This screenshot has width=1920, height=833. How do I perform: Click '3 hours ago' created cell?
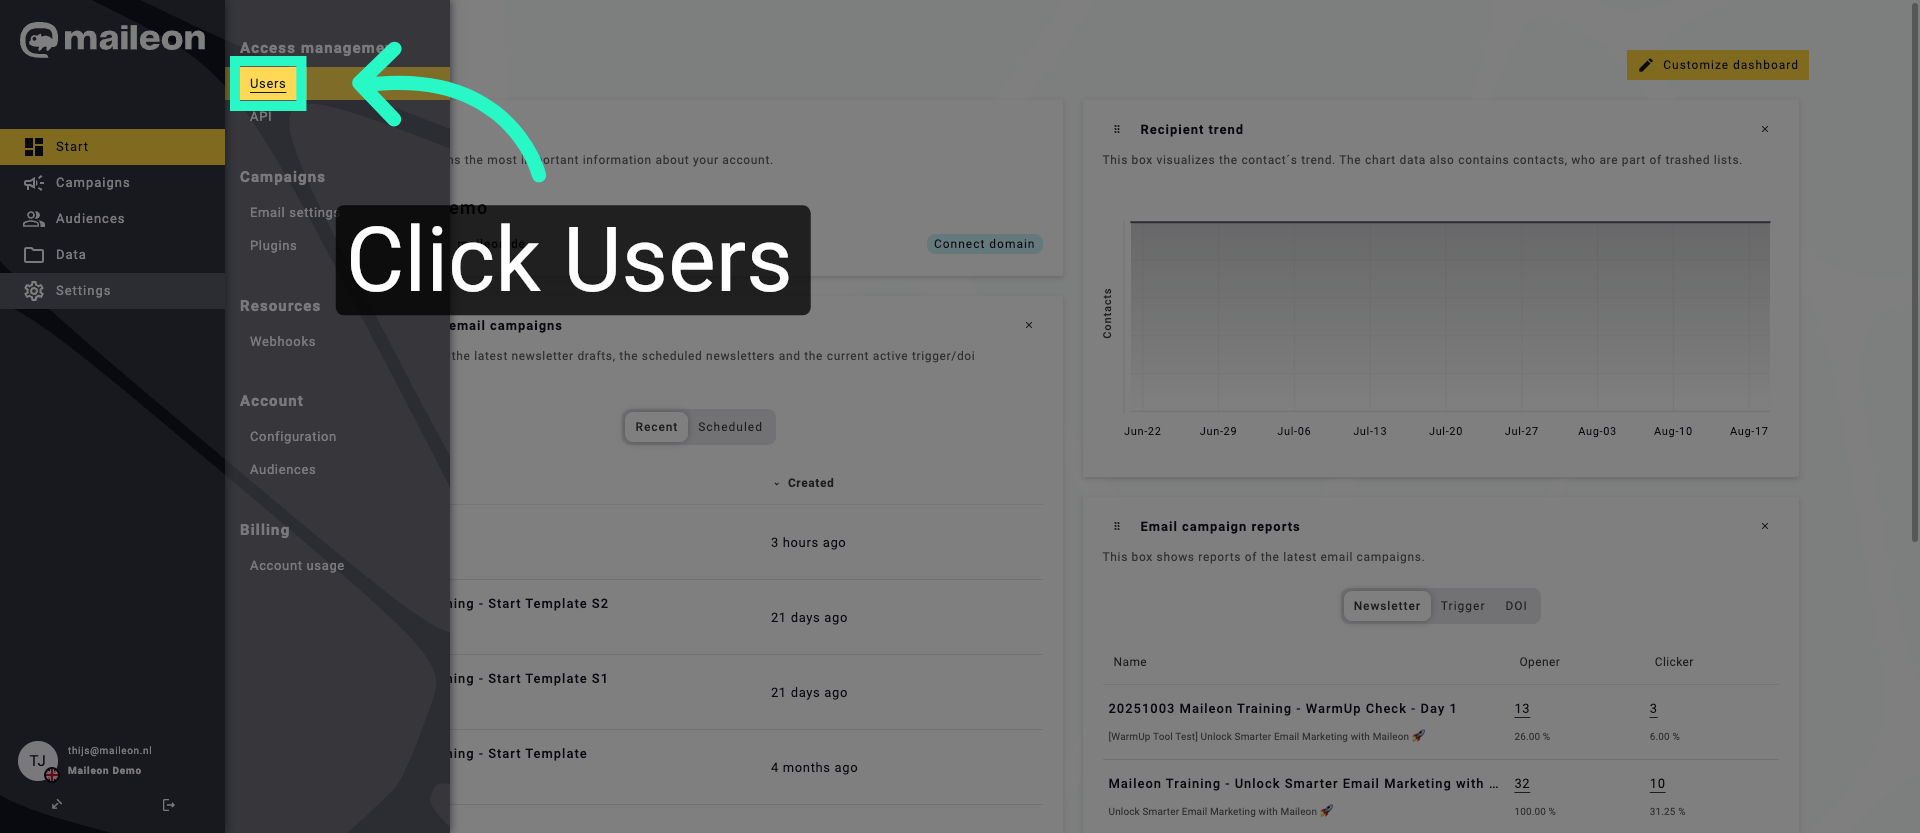808,543
